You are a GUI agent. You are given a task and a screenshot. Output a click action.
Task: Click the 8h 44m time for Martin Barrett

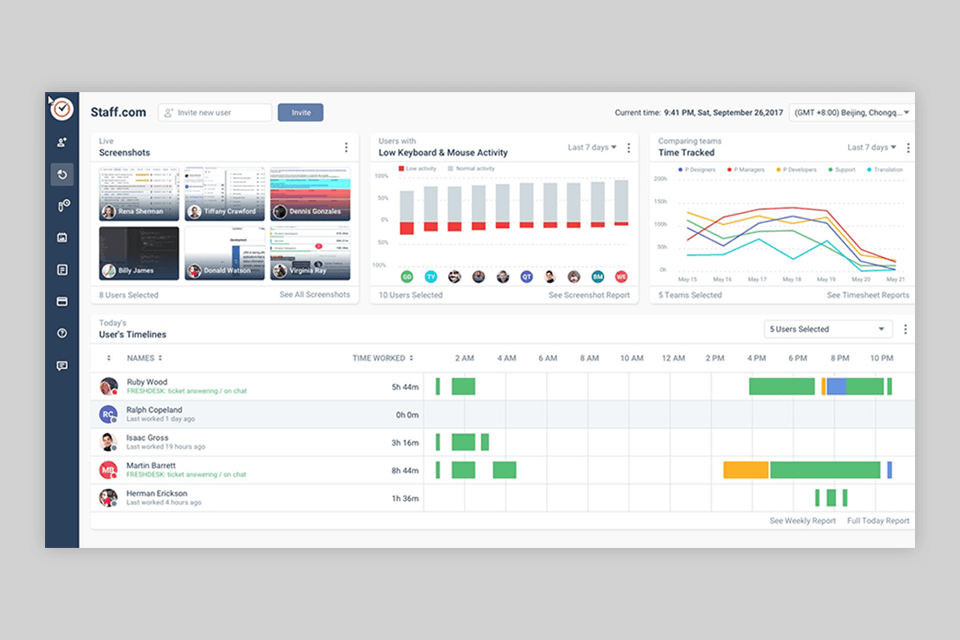pyautogui.click(x=405, y=470)
